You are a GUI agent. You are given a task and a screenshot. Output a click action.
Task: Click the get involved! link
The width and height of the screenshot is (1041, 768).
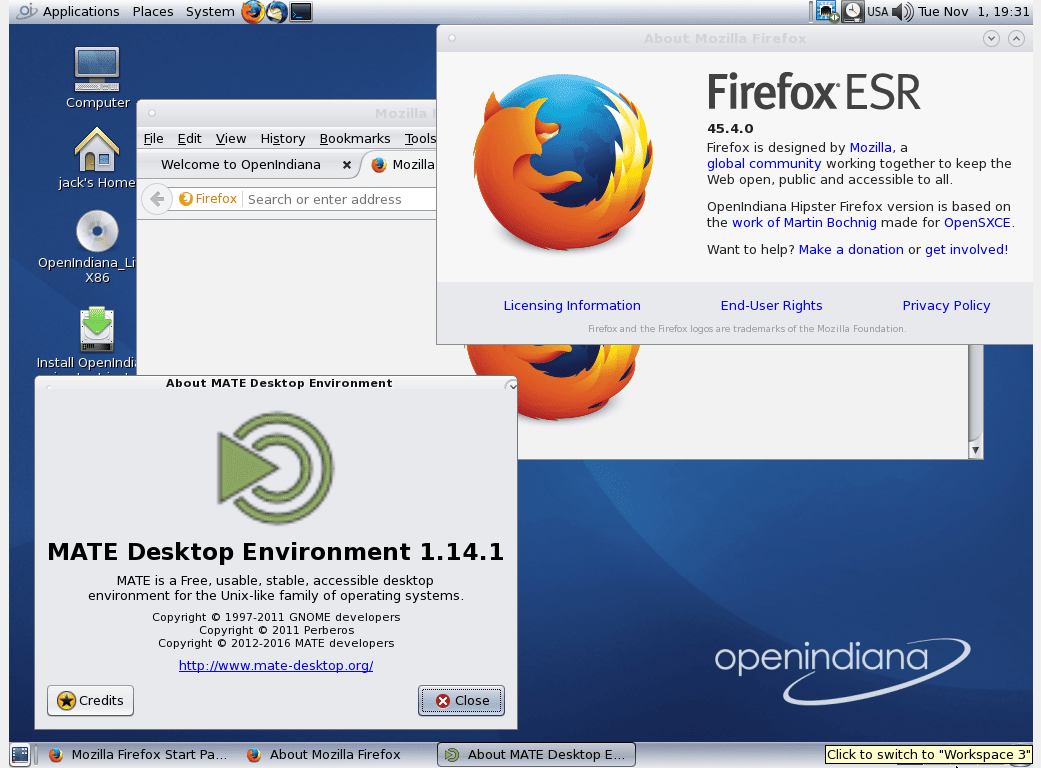[966, 250]
